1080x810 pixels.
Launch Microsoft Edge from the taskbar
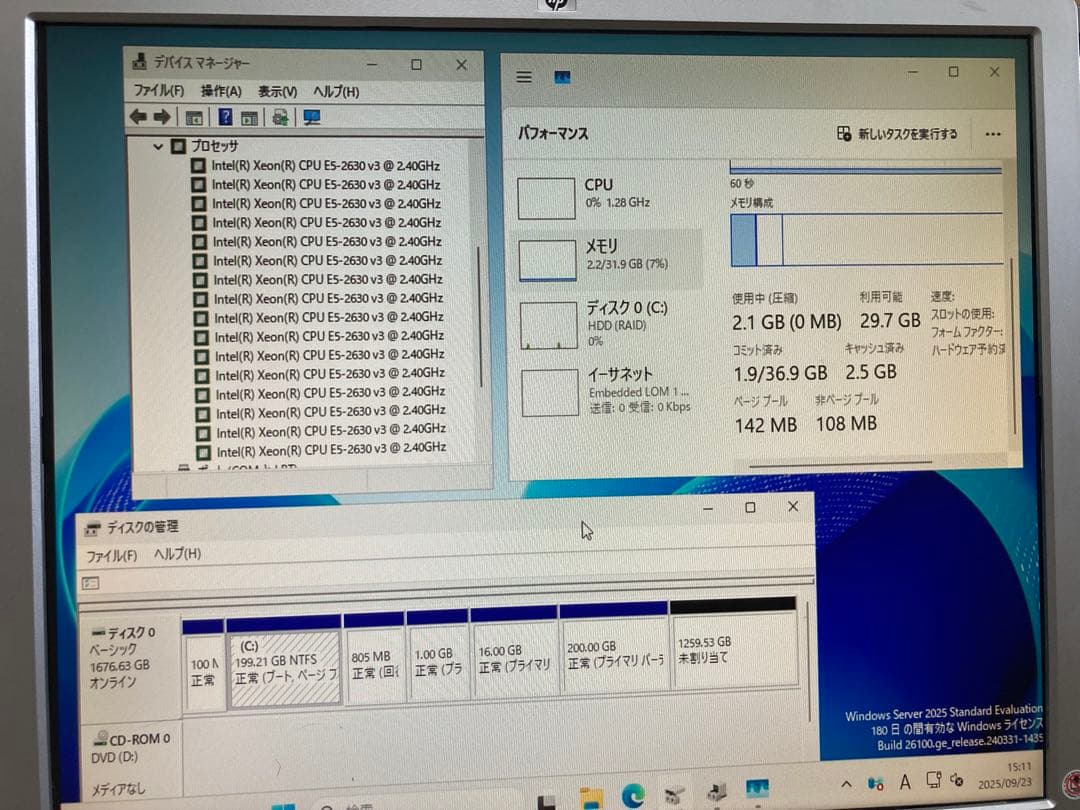tap(632, 796)
